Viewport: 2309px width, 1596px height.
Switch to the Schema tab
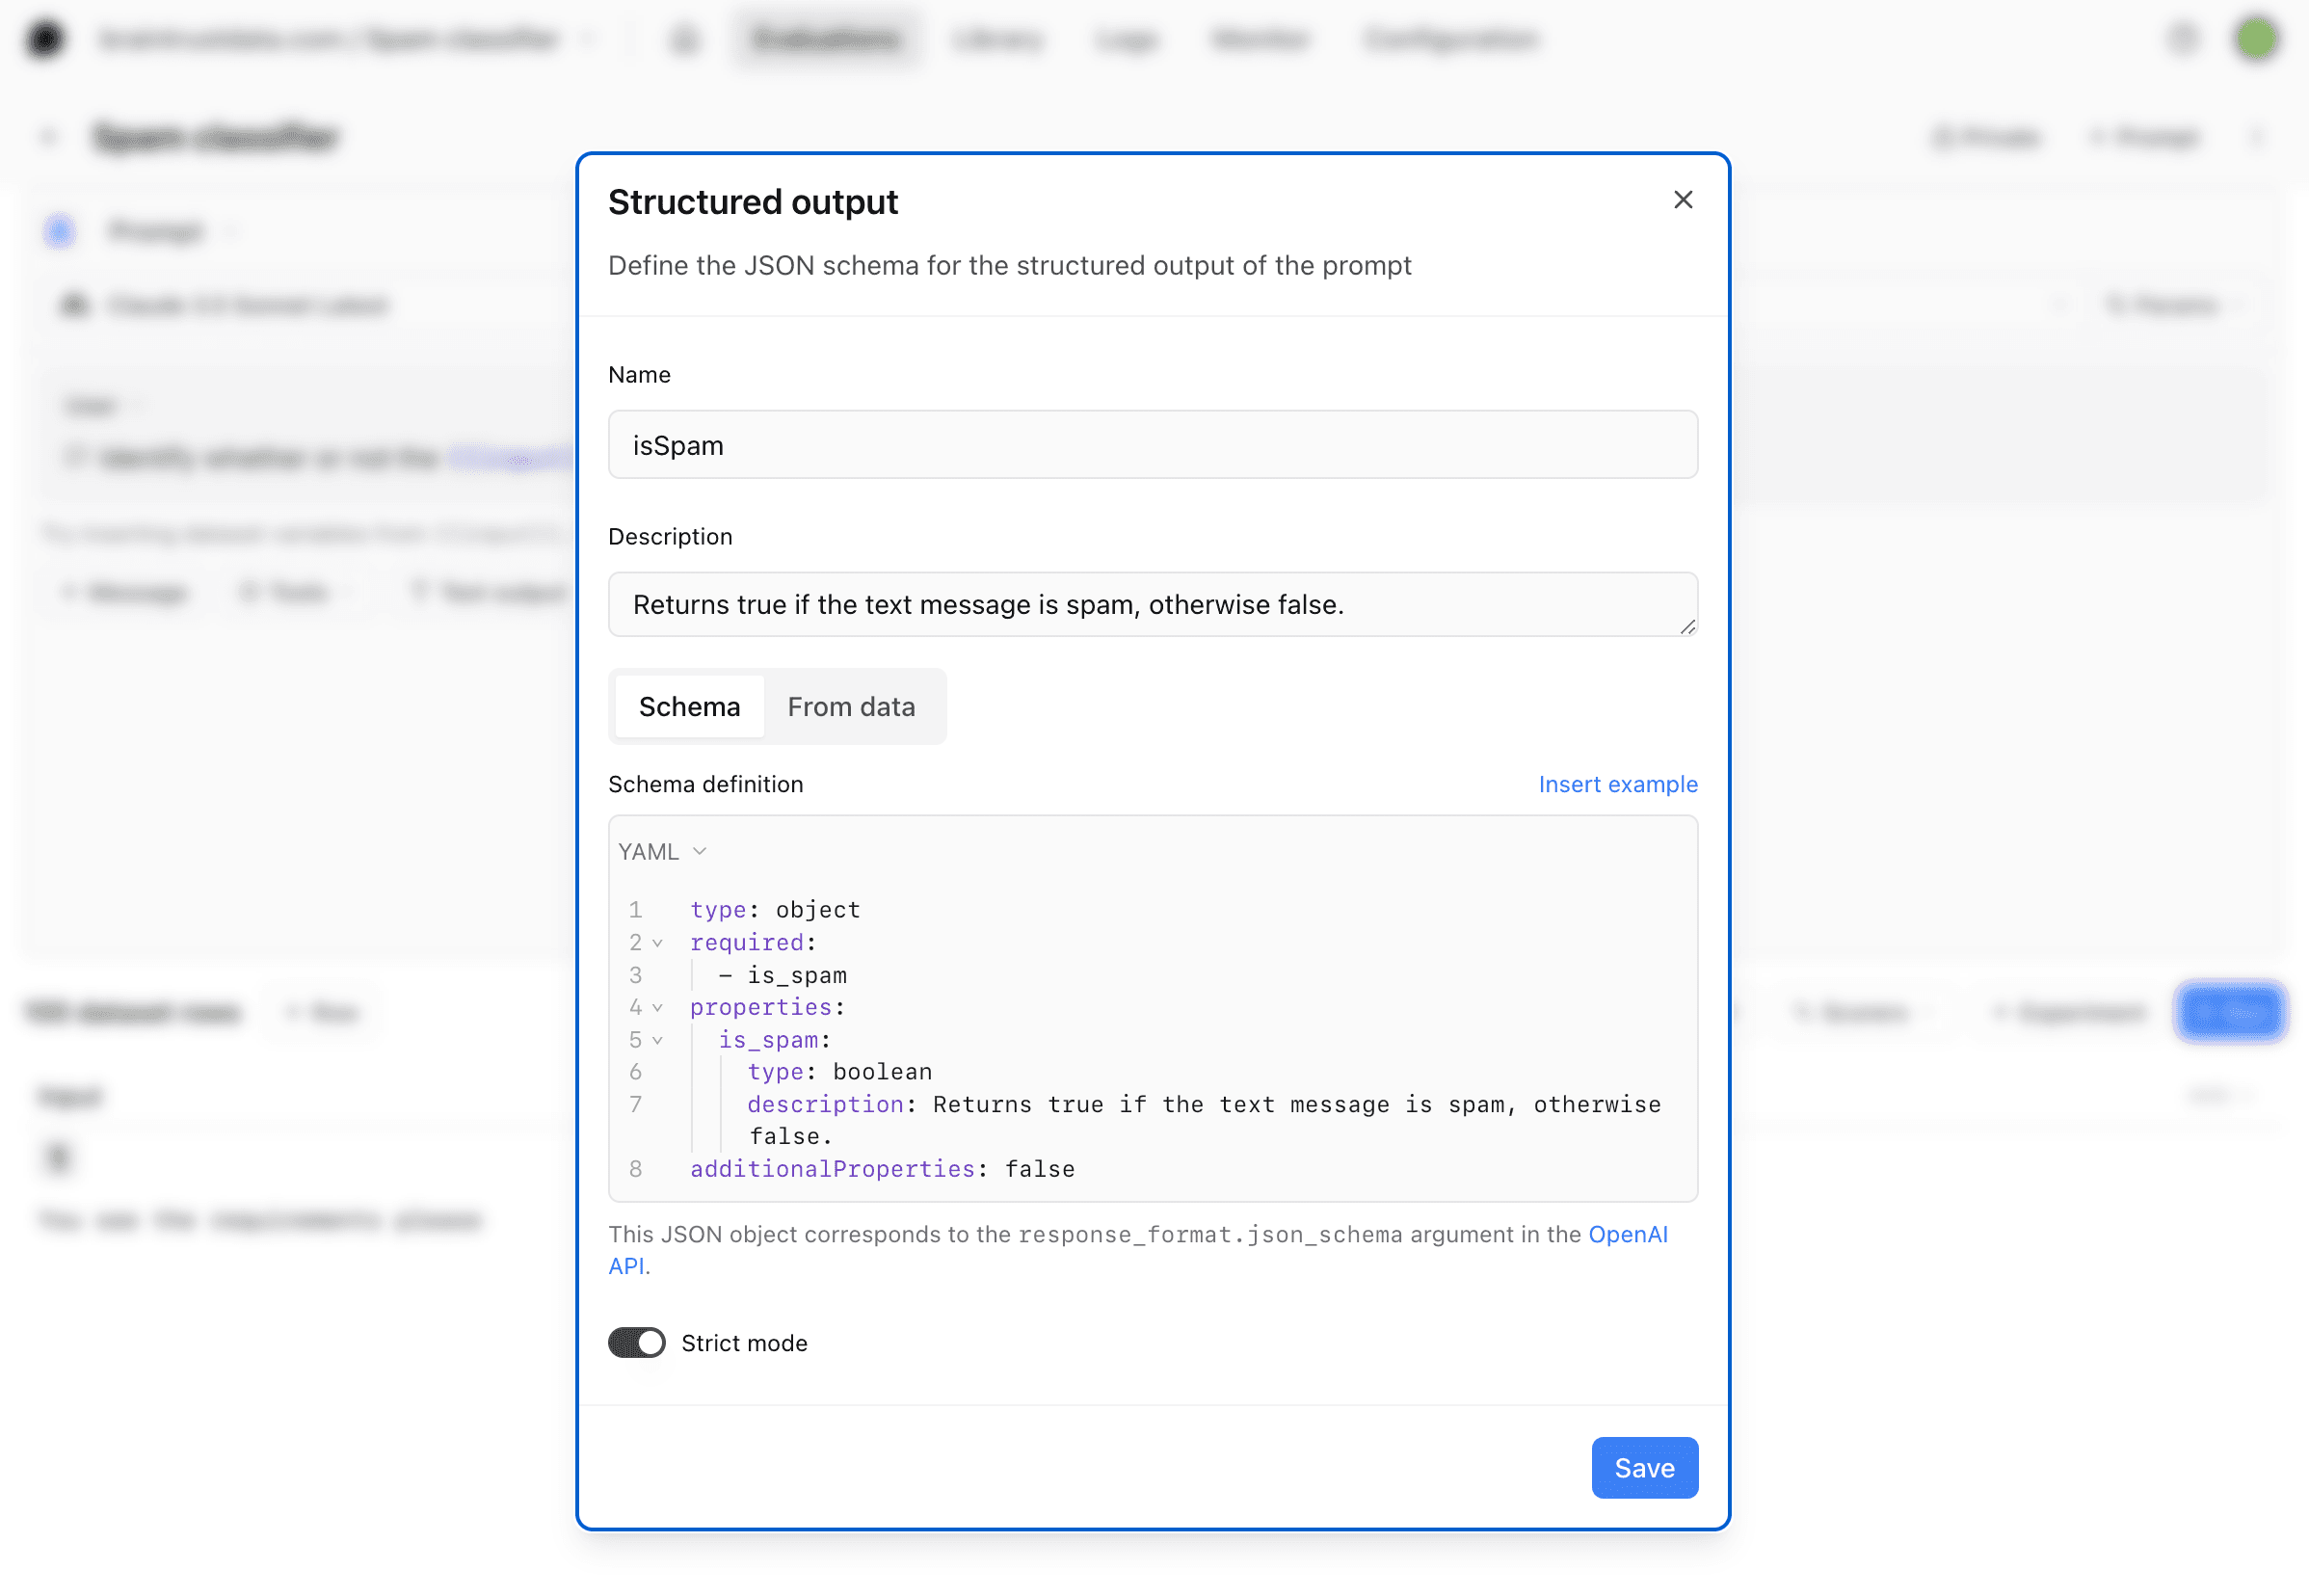689,706
